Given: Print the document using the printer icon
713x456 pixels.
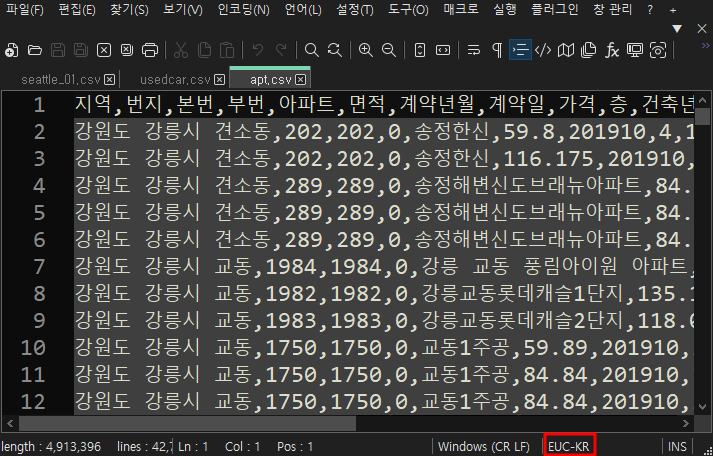Looking at the screenshot, I should coord(150,50).
